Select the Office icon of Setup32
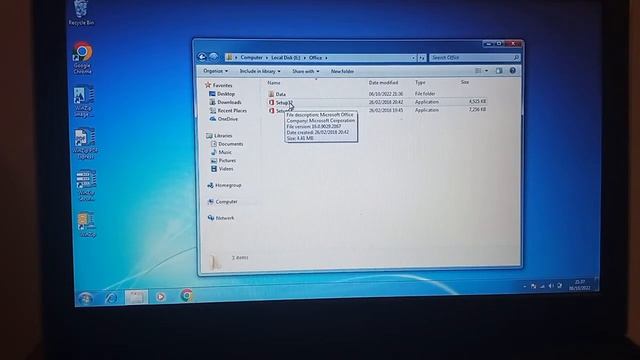The height and width of the screenshot is (360, 640). tap(271, 102)
